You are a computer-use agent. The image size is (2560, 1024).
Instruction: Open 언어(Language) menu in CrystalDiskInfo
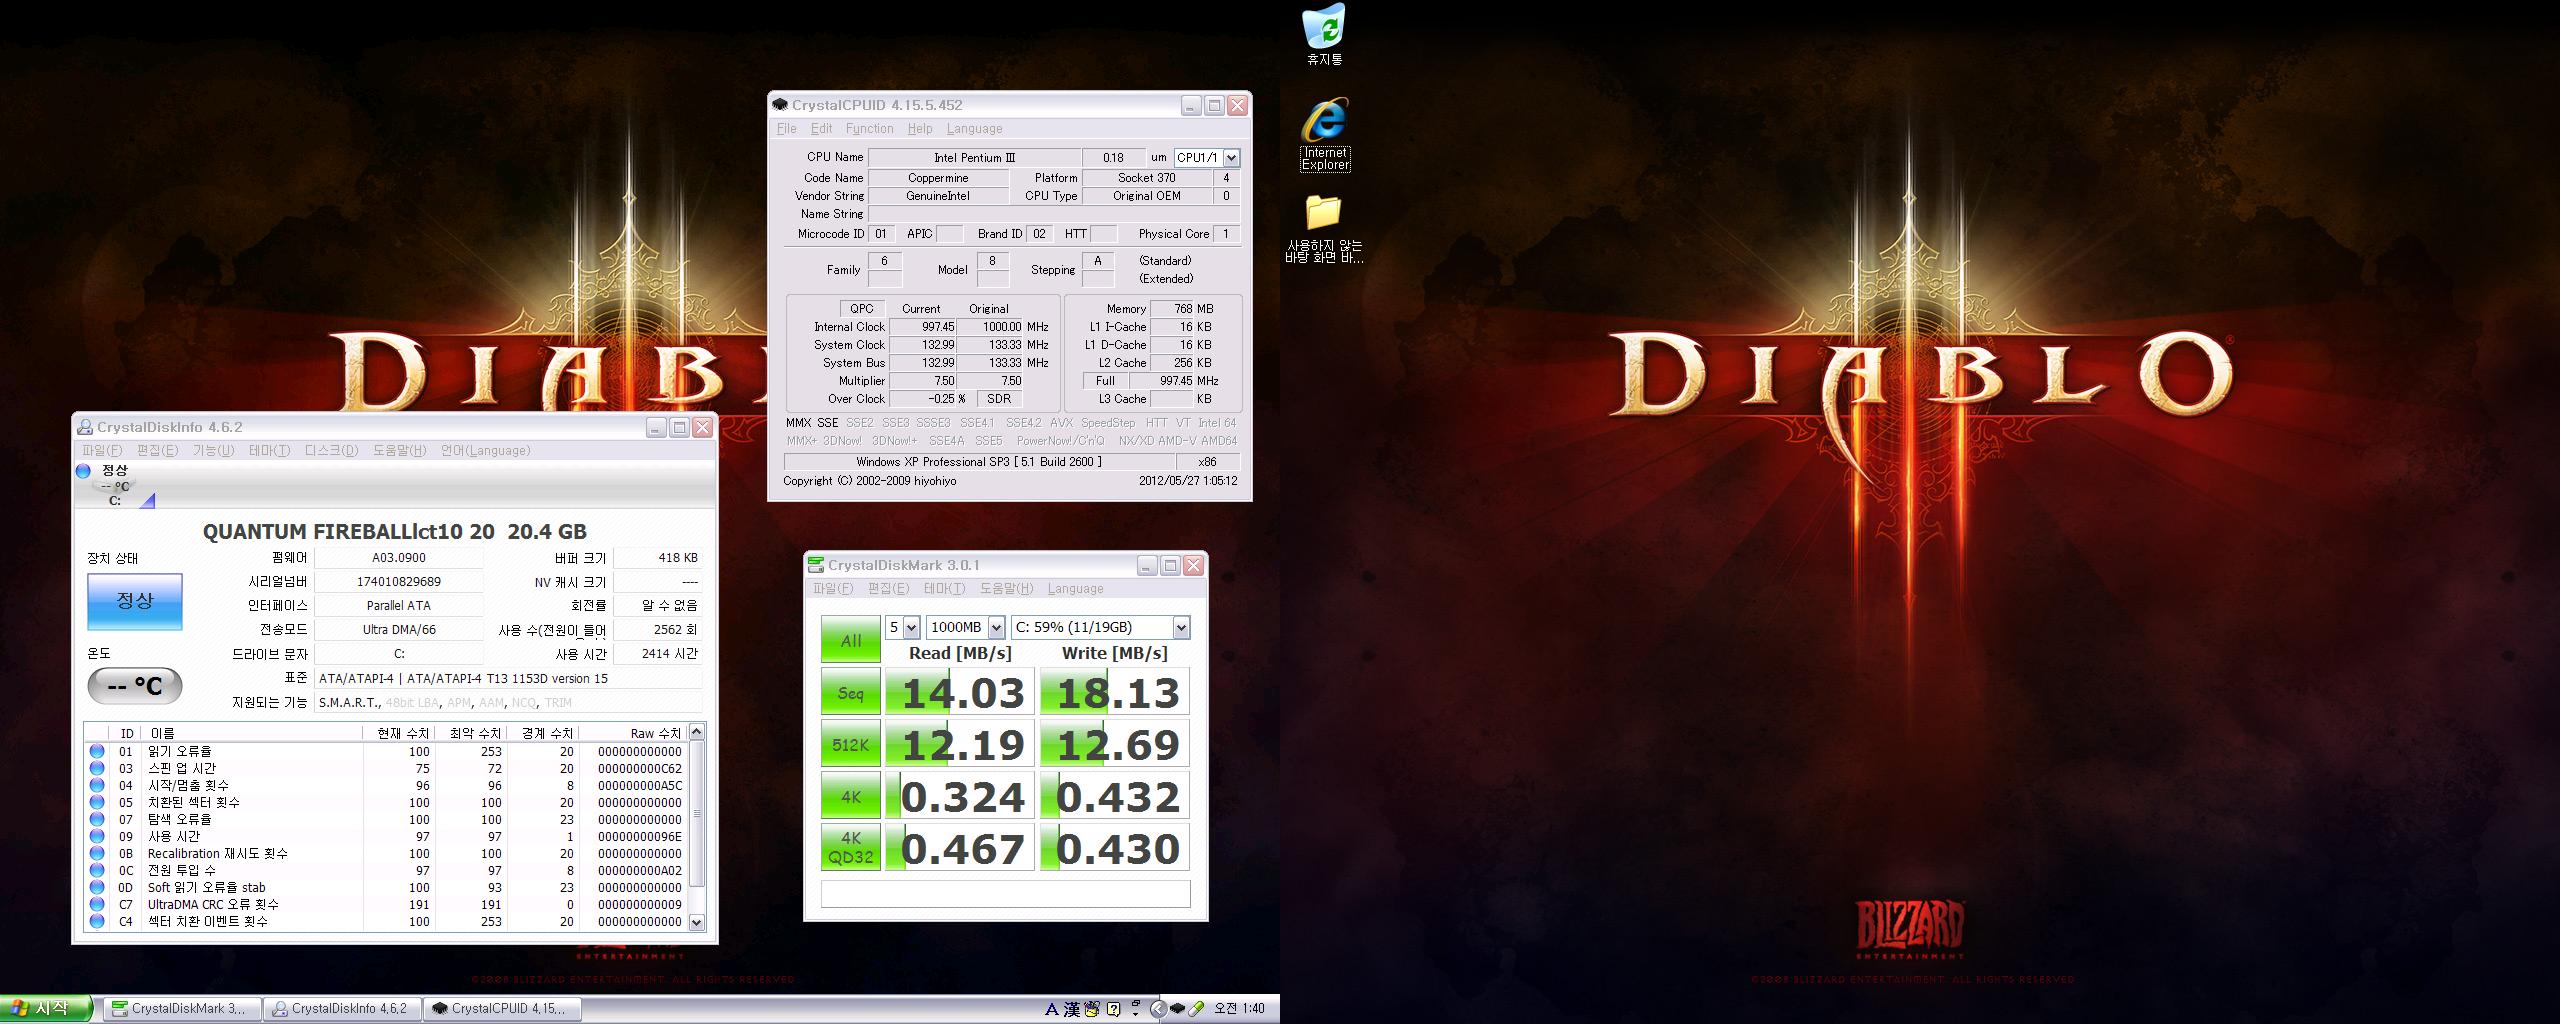(x=485, y=451)
